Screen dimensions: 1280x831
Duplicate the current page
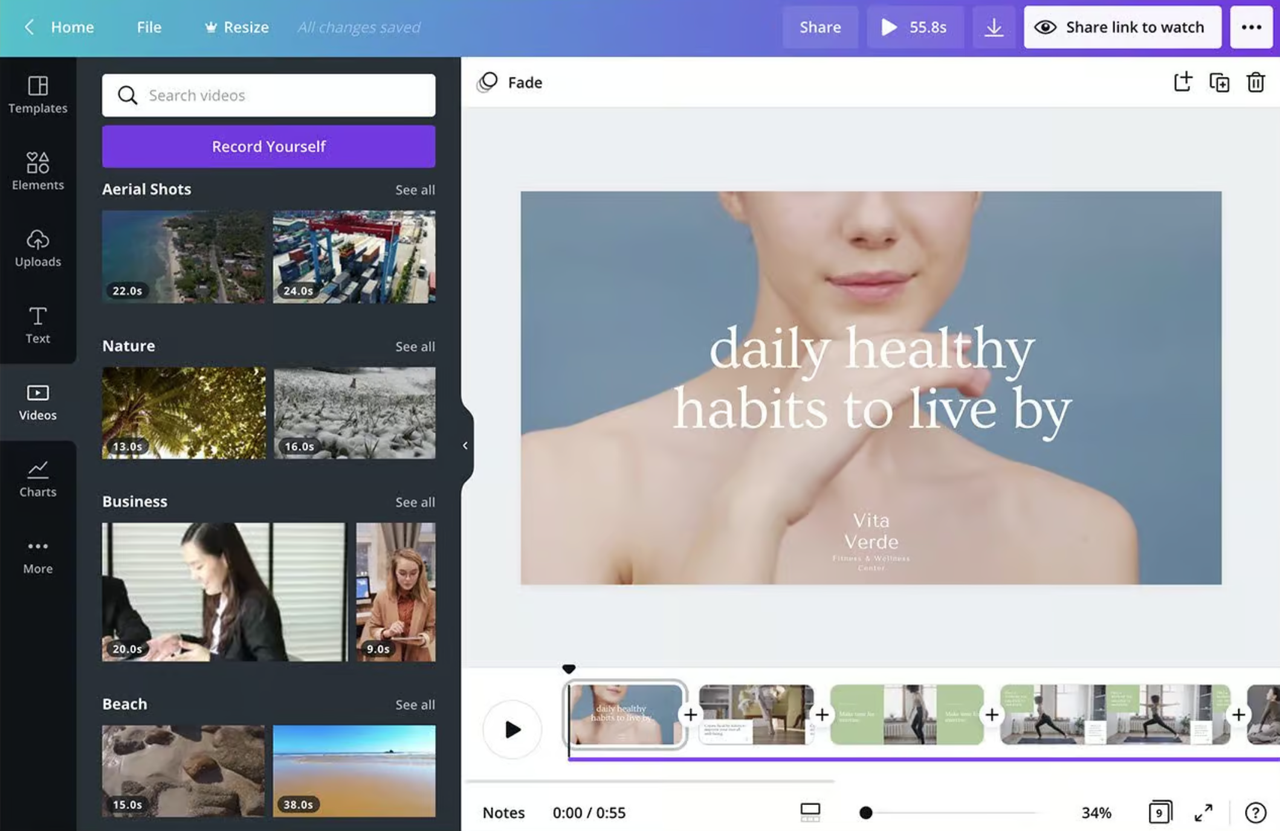click(1219, 82)
